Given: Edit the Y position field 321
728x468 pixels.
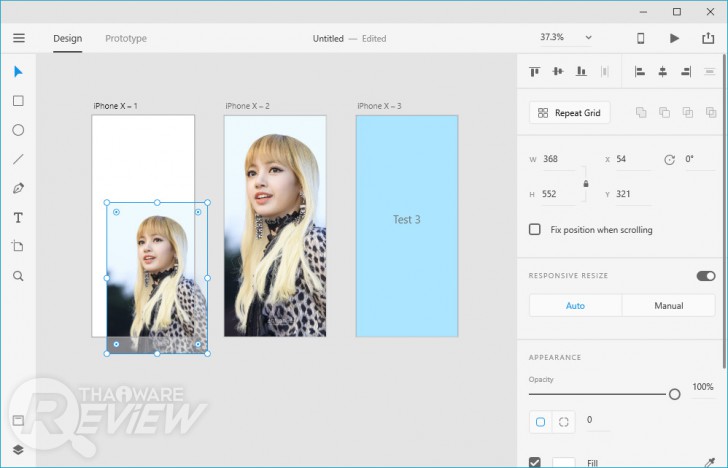Looking at the screenshot, I should [x=633, y=194].
